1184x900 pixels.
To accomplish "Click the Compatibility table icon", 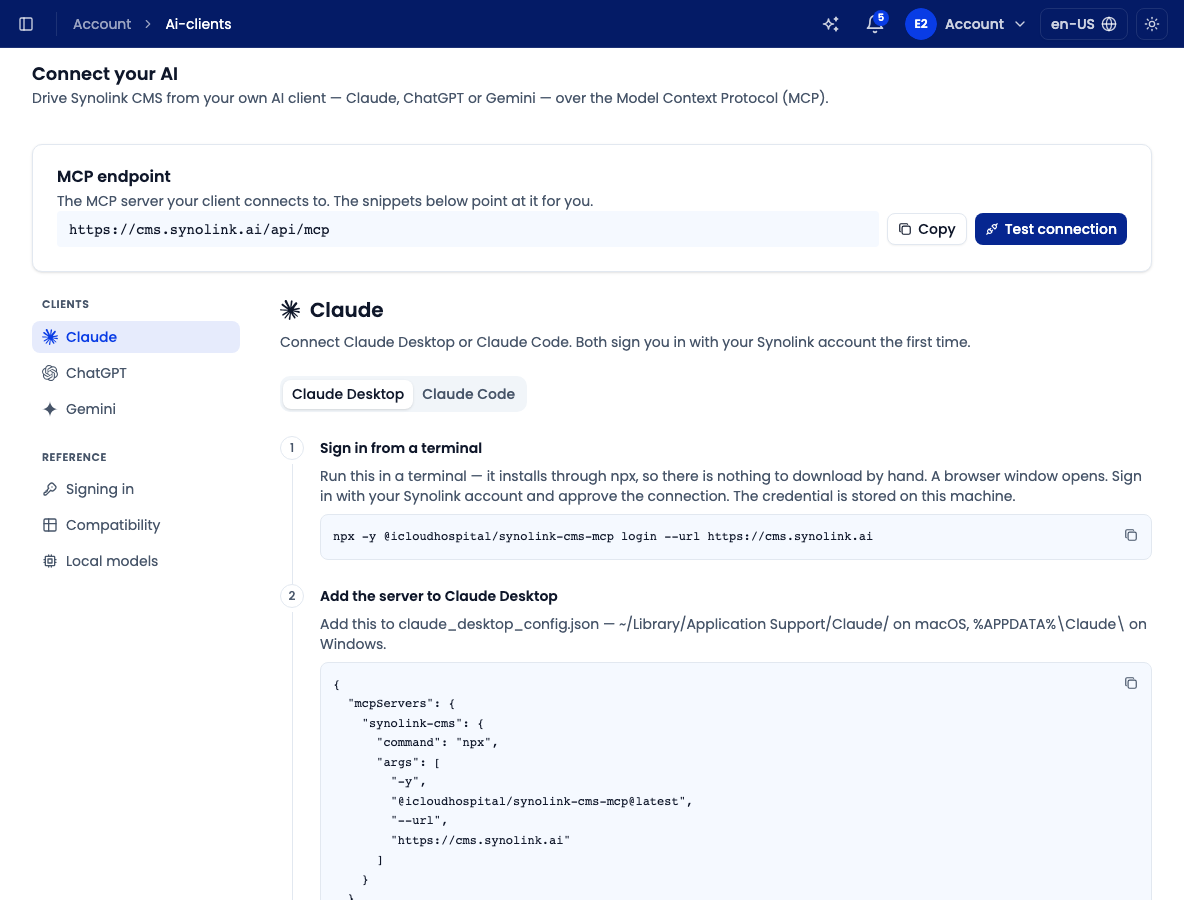I will pos(50,525).
